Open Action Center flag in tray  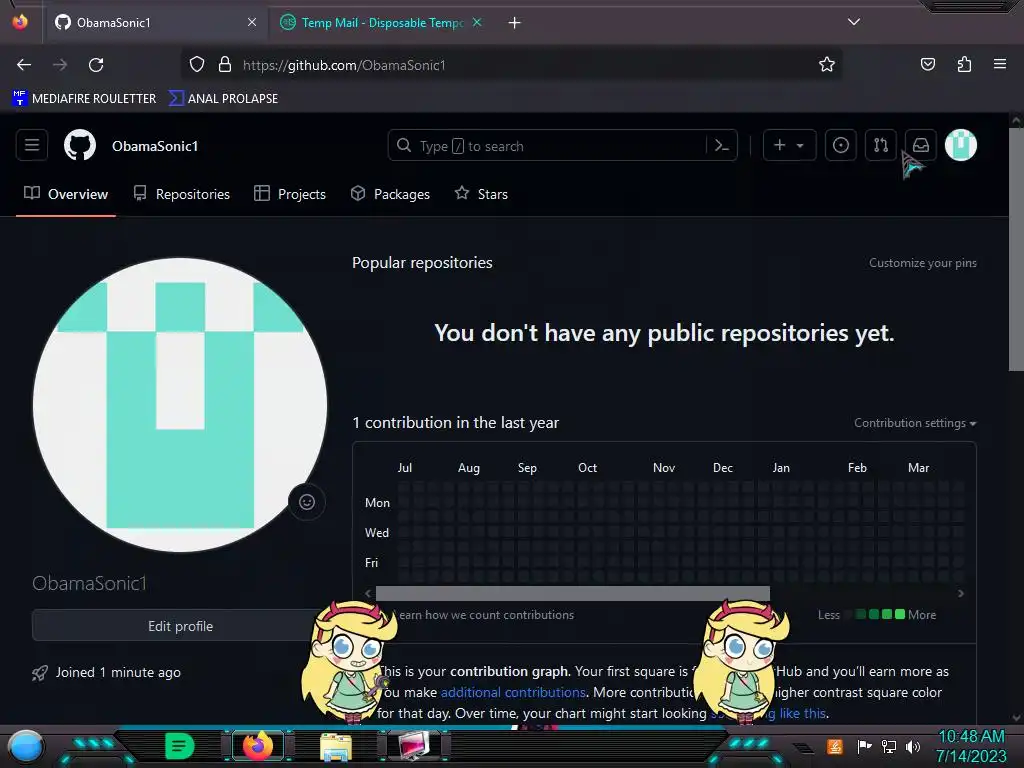click(x=864, y=746)
